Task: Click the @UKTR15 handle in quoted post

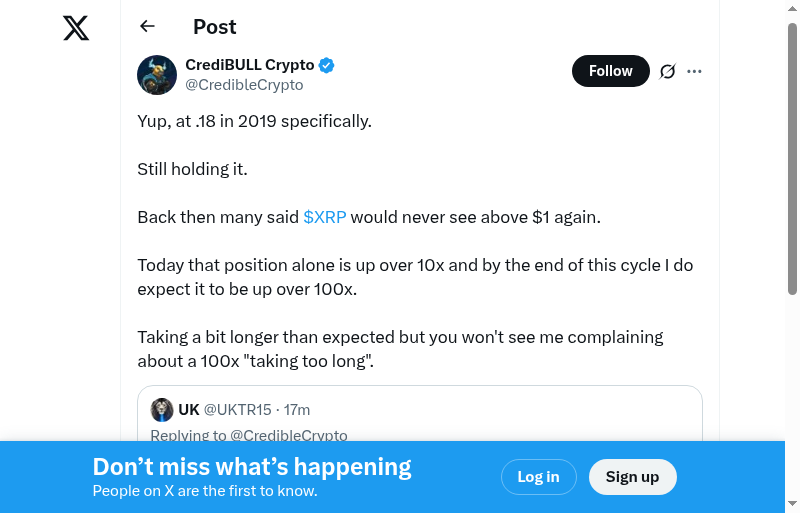Action: [238, 410]
